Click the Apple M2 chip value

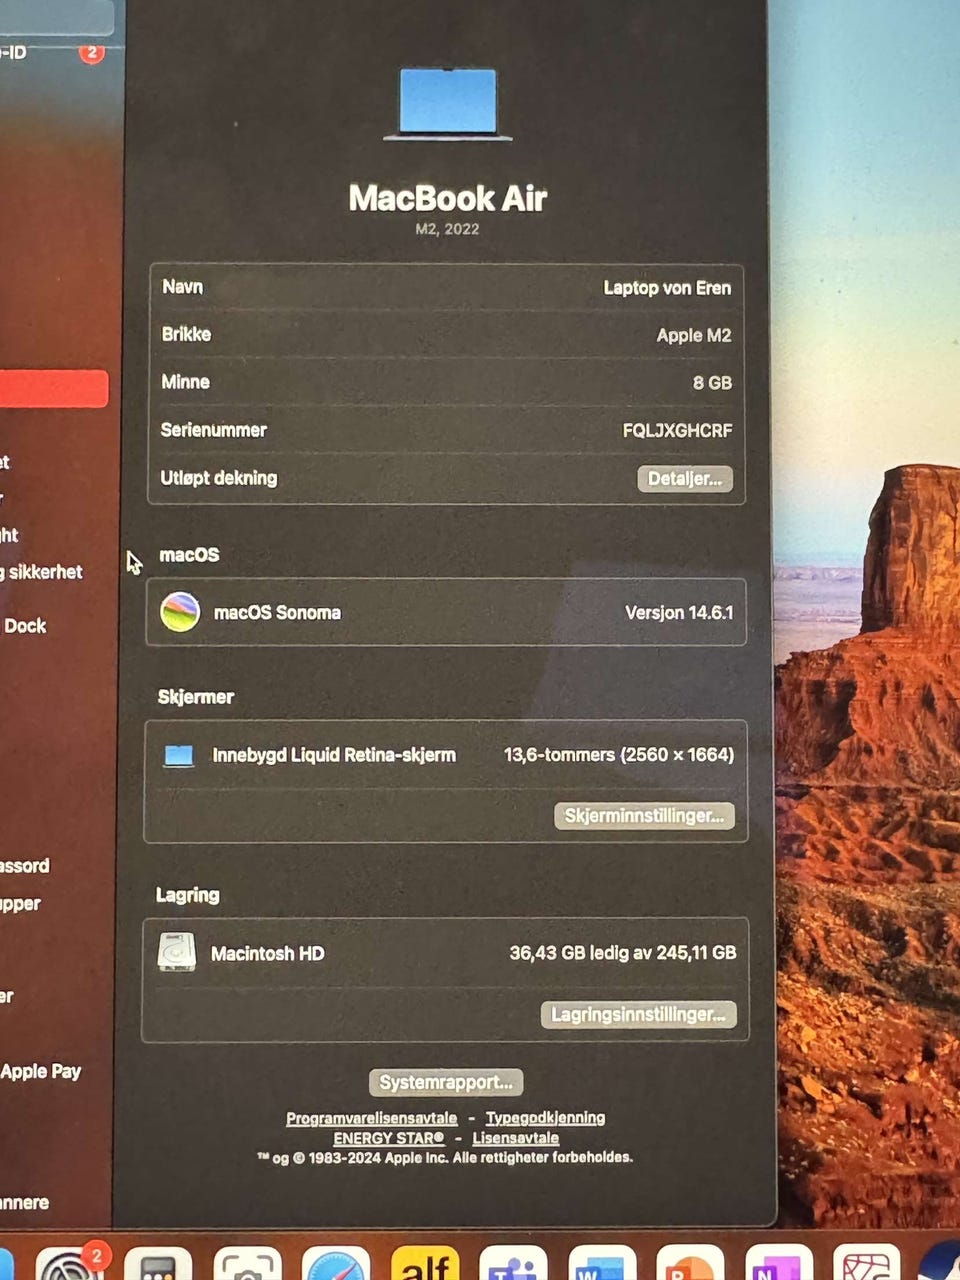point(694,336)
